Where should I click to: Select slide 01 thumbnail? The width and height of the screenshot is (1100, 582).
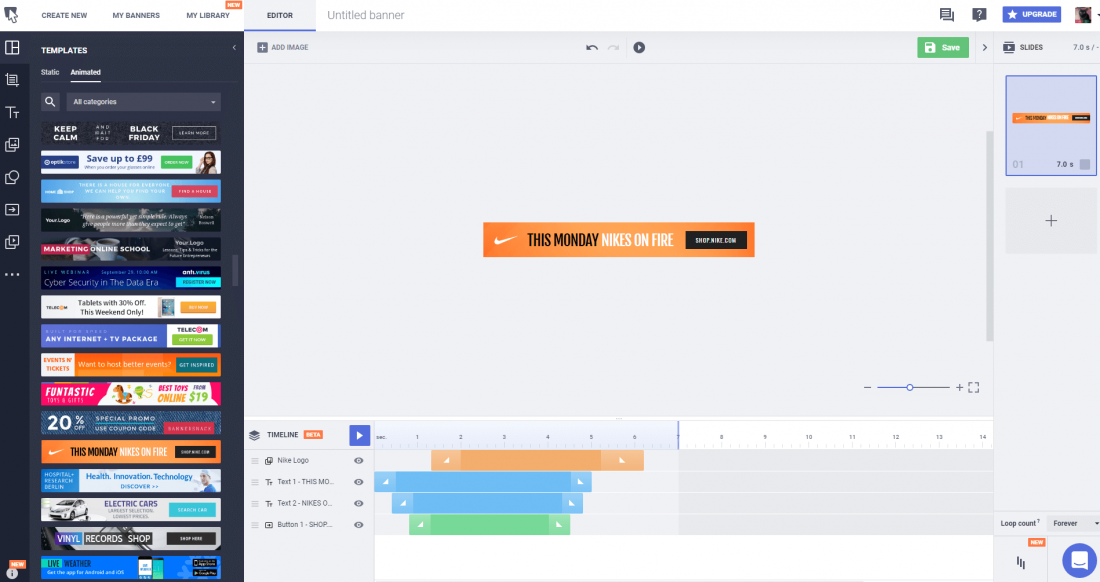tap(1051, 126)
